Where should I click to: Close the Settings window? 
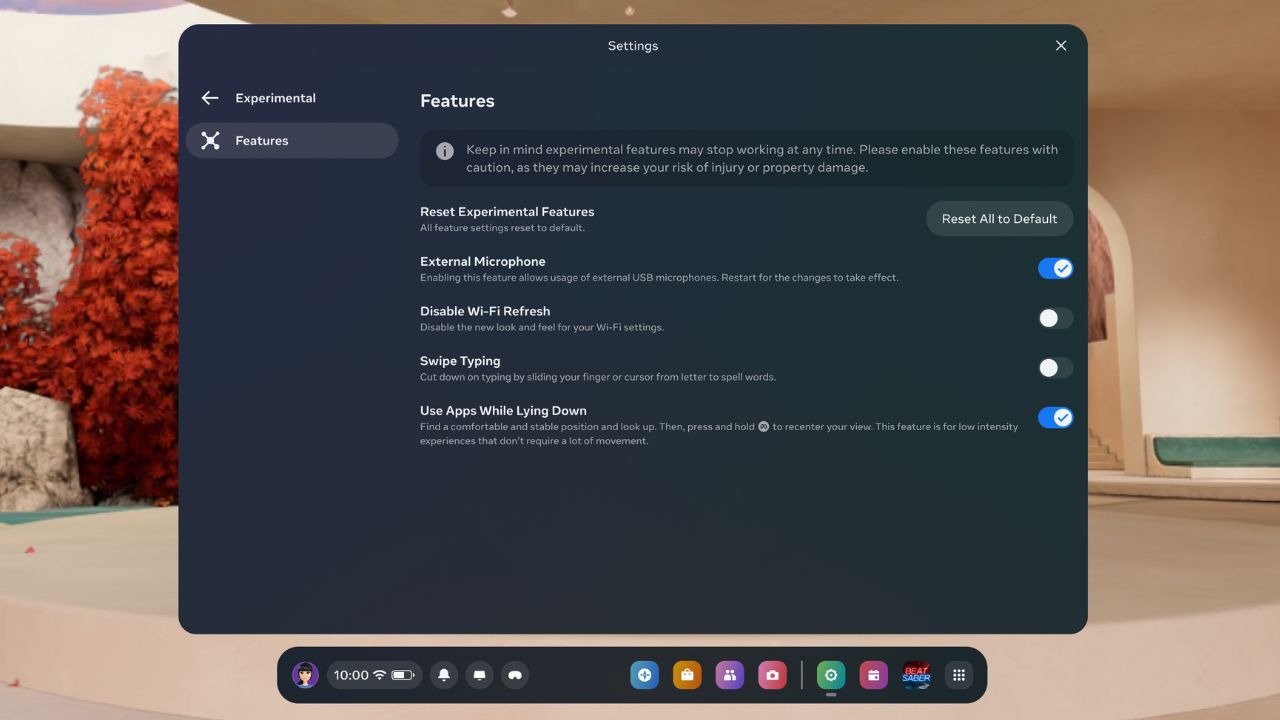point(1061,46)
